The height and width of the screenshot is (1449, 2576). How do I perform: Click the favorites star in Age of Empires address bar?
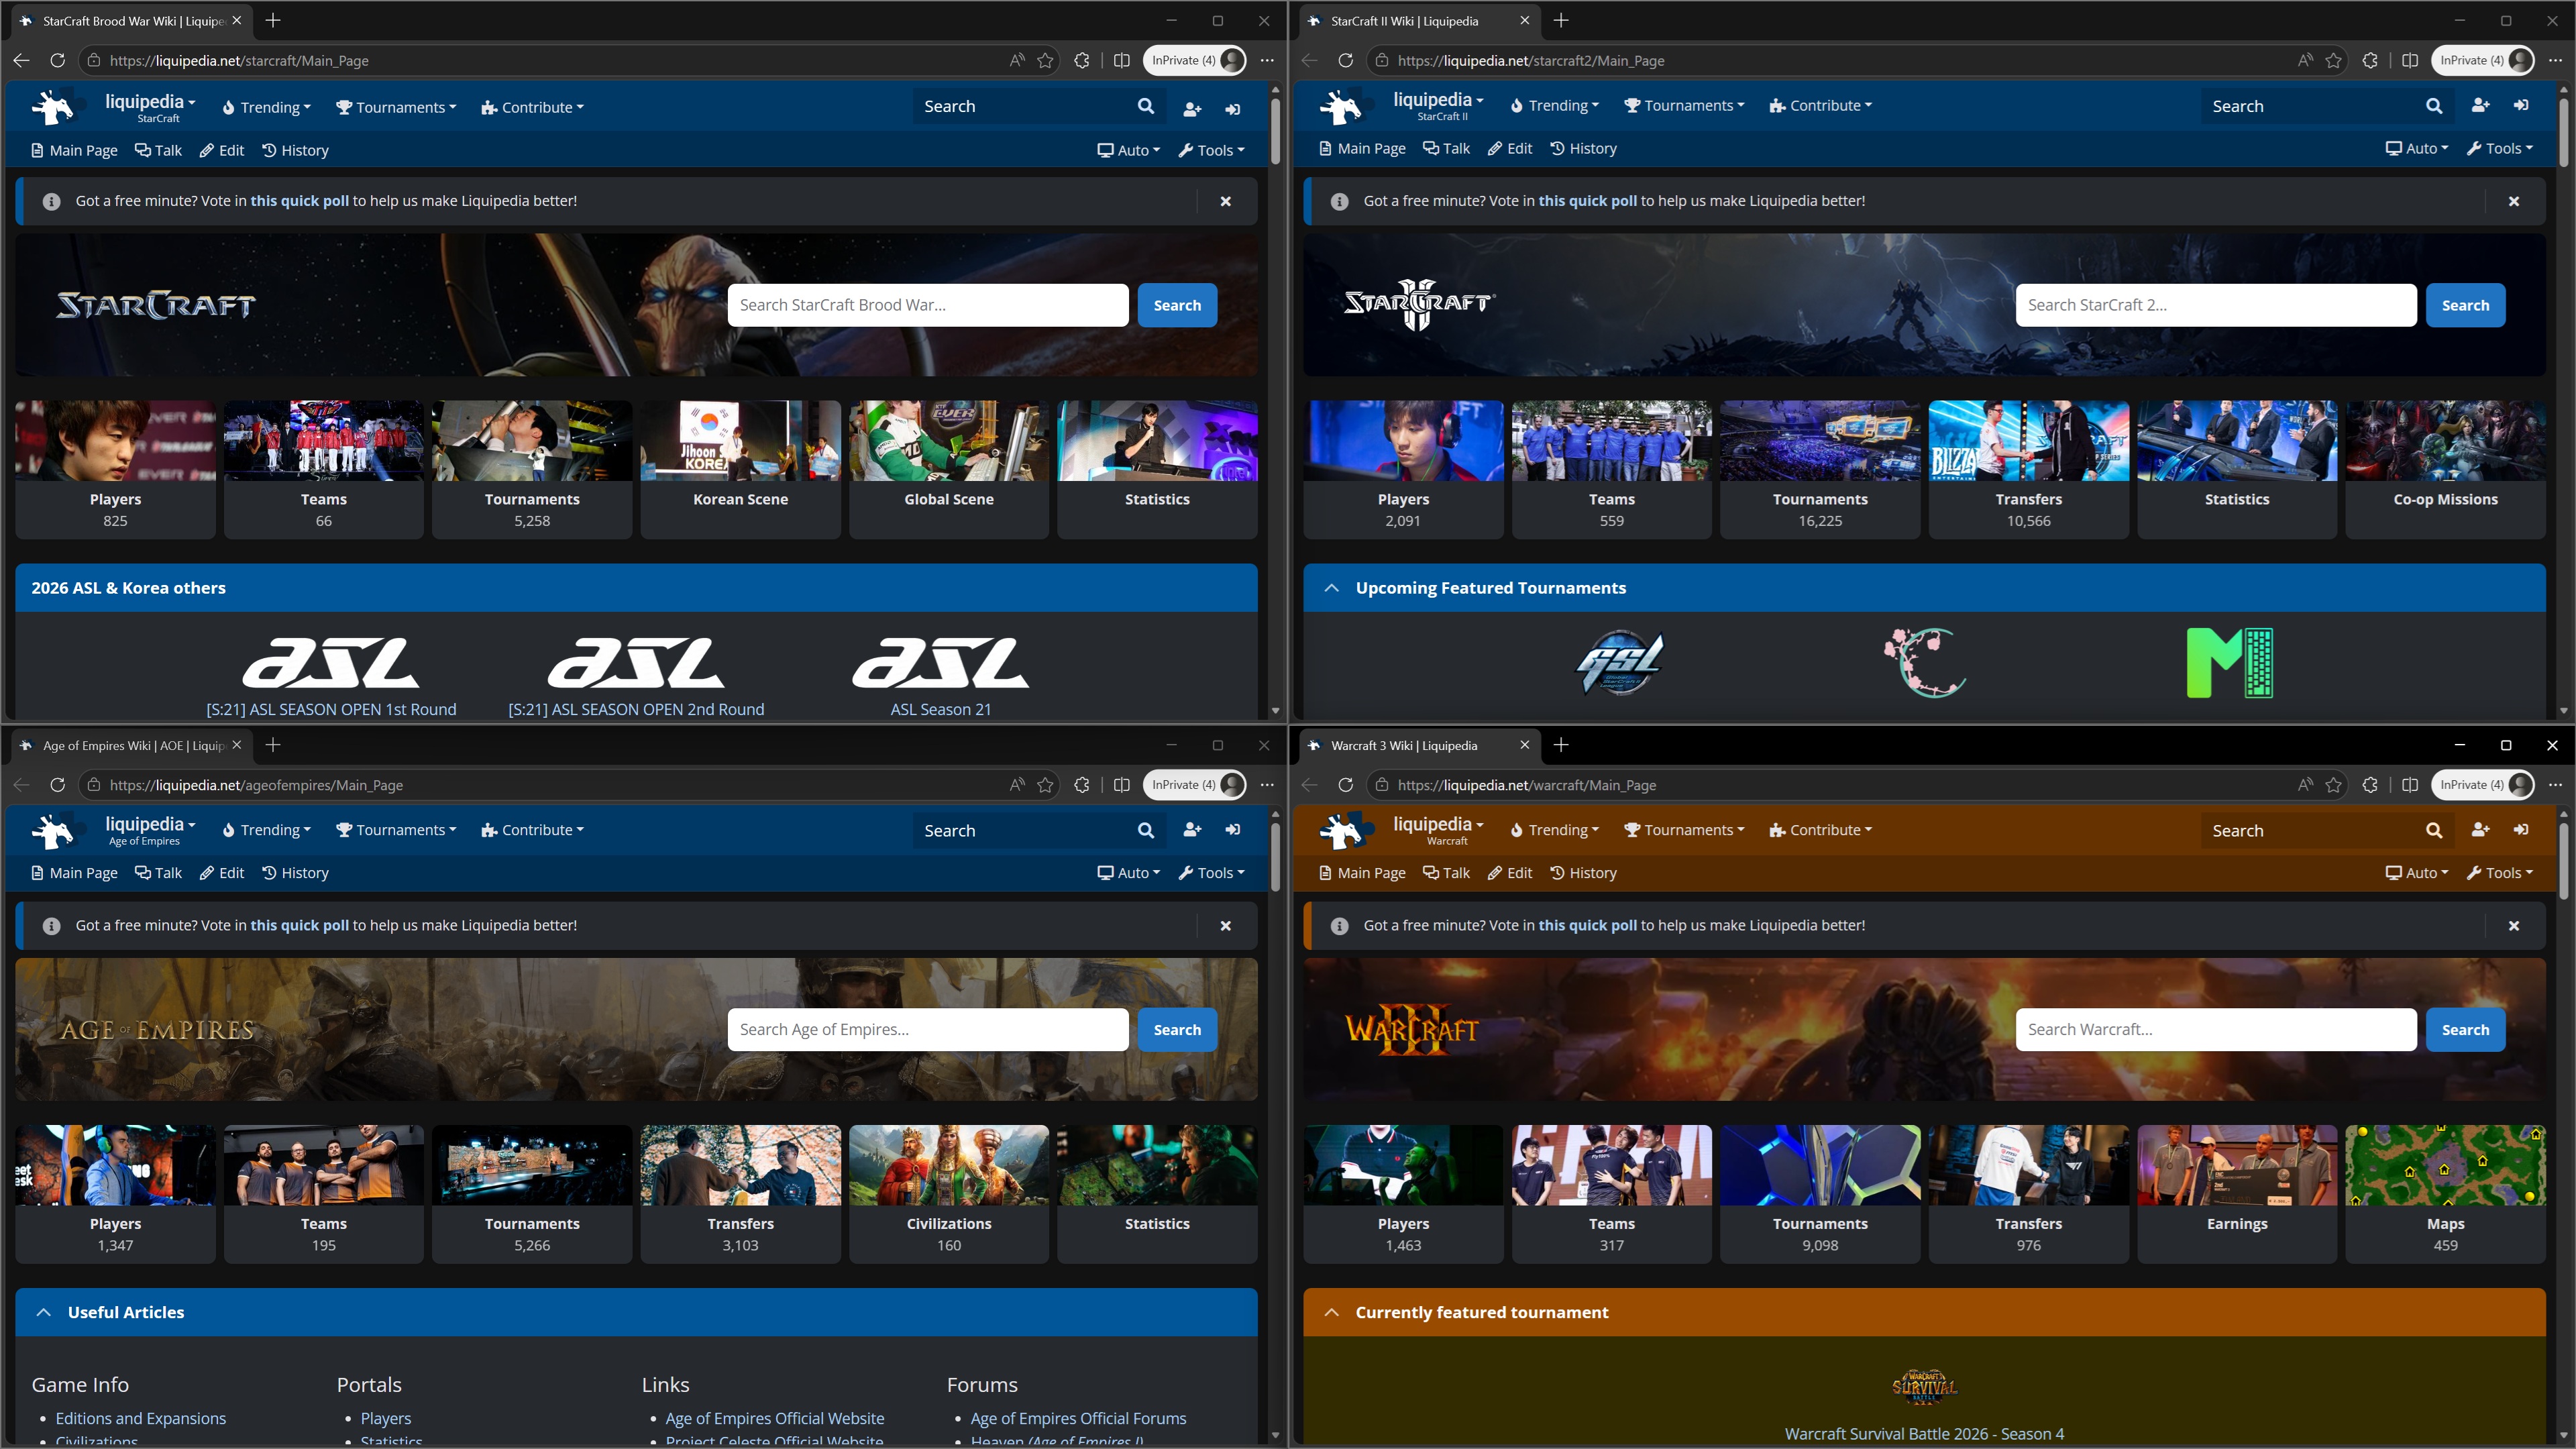click(1045, 785)
